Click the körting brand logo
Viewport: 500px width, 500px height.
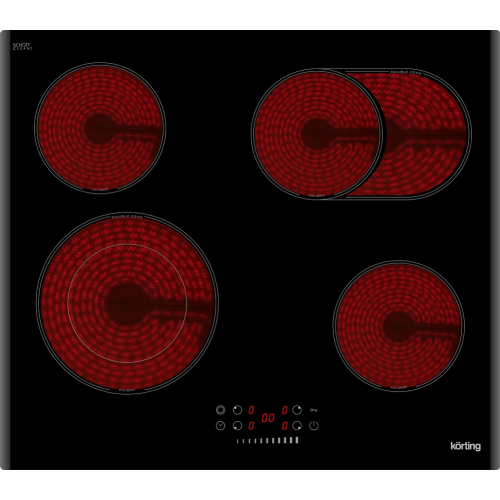pyautogui.click(x=466, y=446)
